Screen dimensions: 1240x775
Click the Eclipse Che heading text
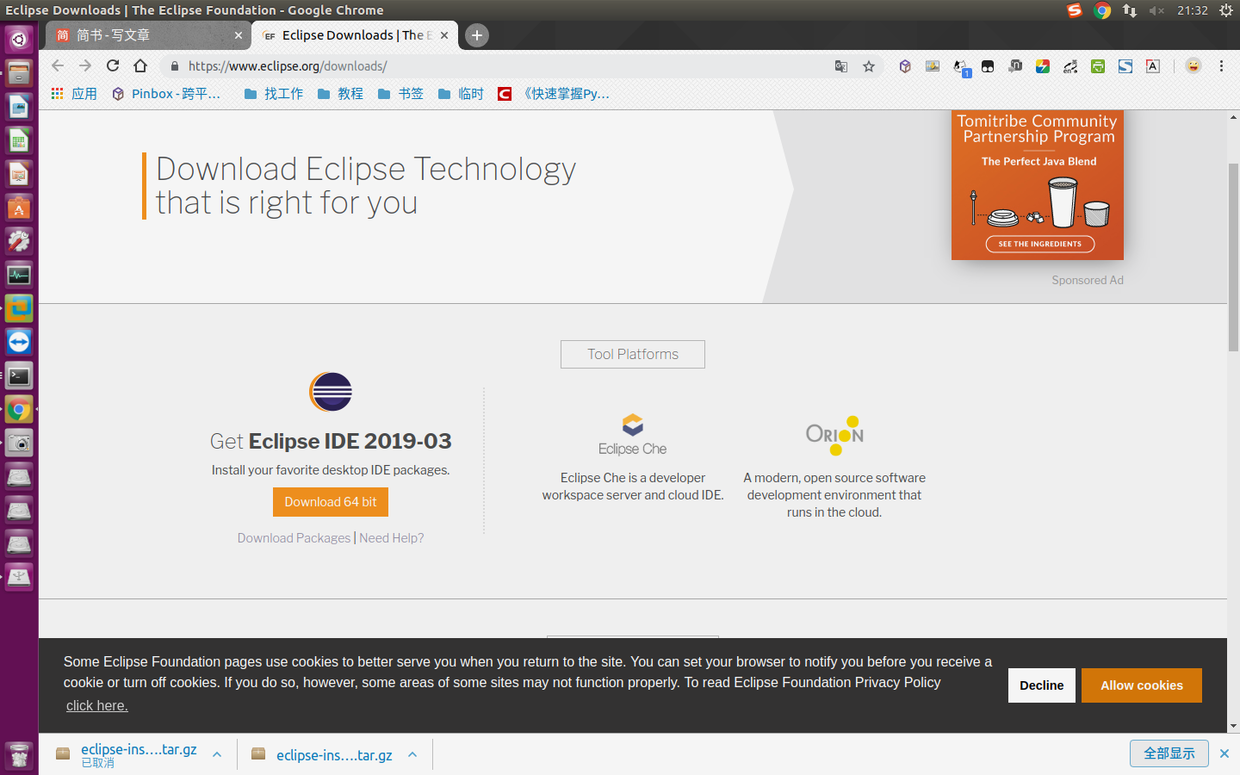tap(632, 449)
